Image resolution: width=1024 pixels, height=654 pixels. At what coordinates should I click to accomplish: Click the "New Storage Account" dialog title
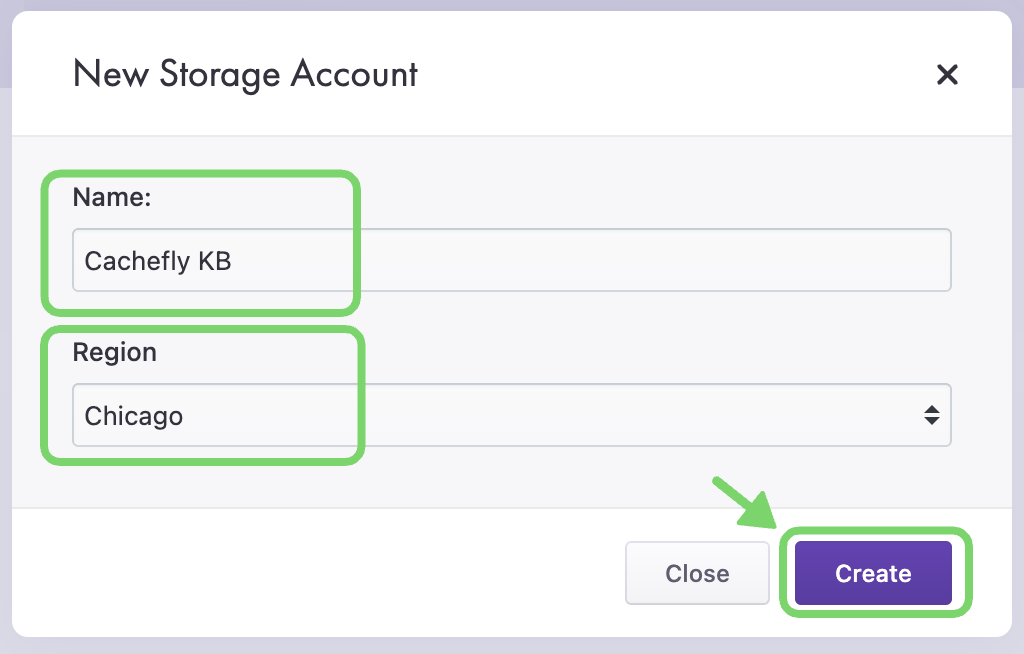pyautogui.click(x=245, y=74)
